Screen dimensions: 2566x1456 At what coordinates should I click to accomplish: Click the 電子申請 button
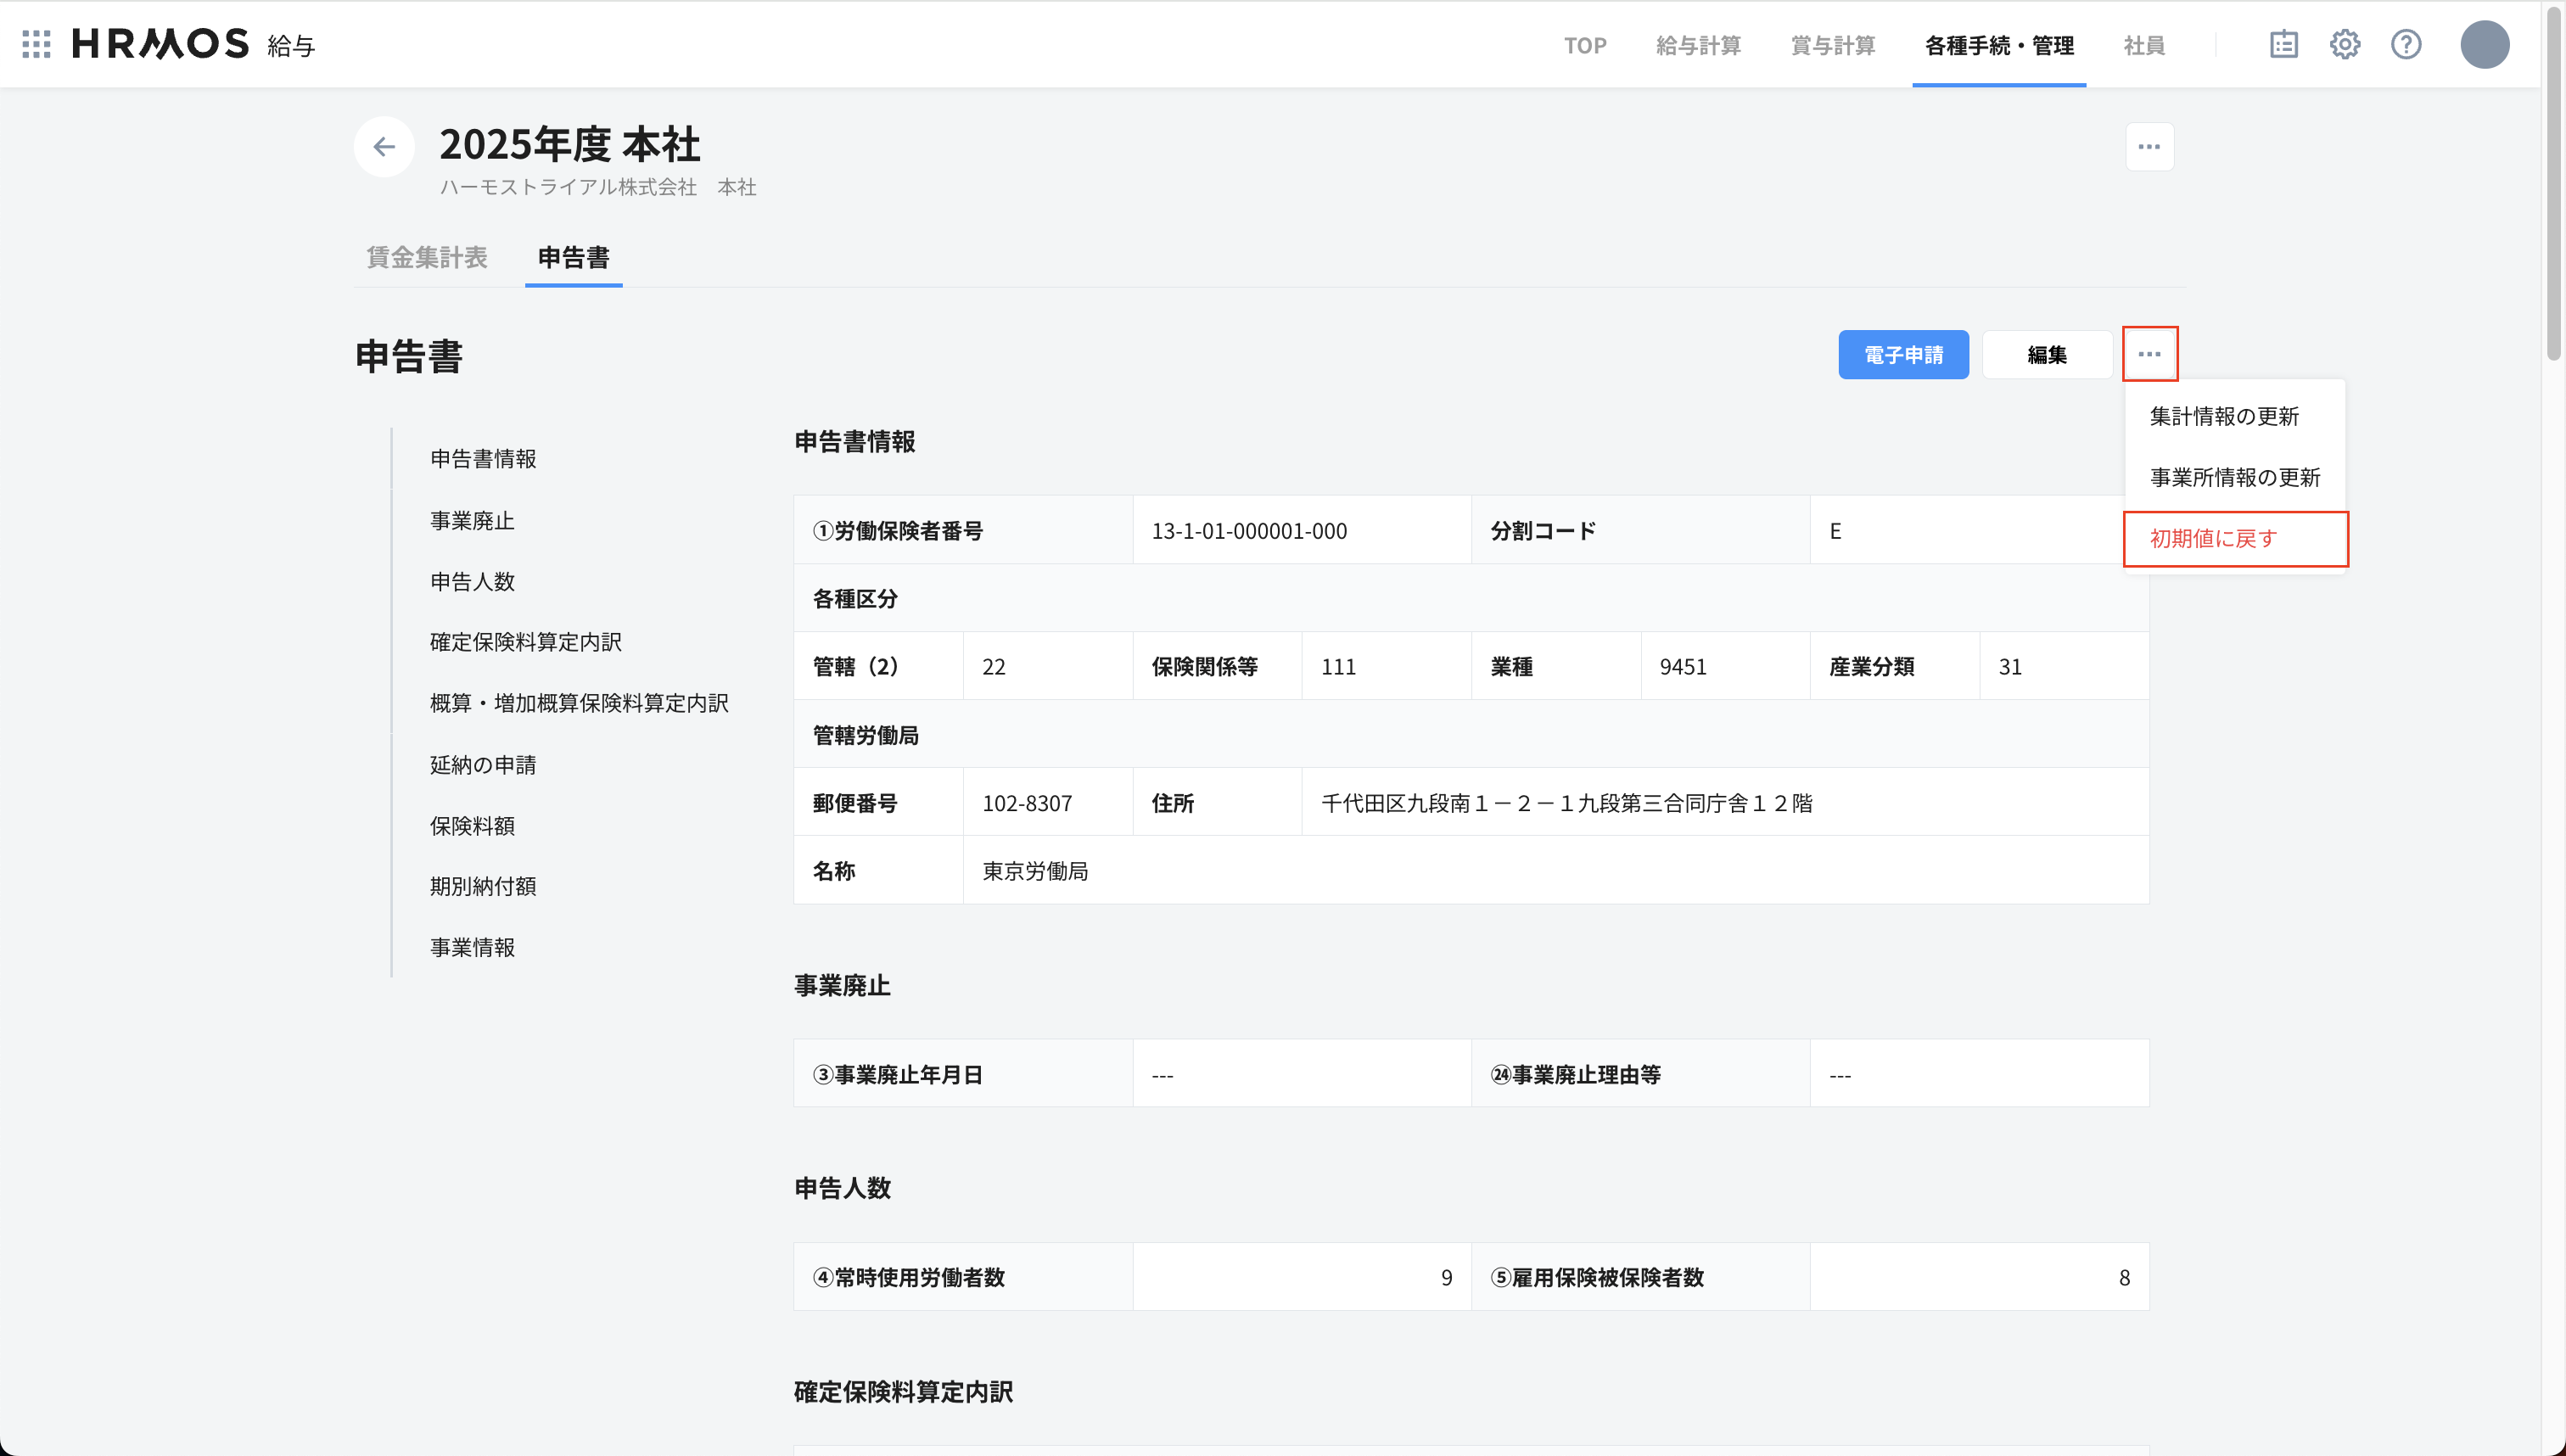click(1903, 354)
